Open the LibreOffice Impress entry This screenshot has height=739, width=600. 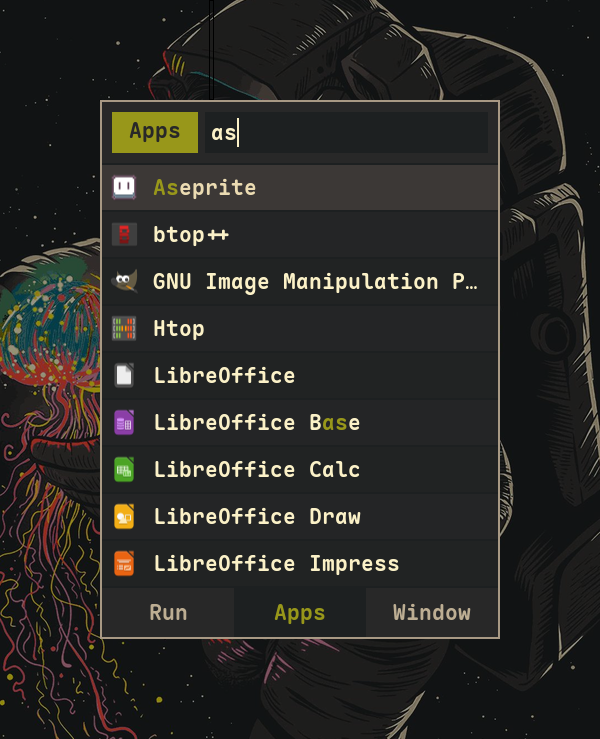point(276,564)
